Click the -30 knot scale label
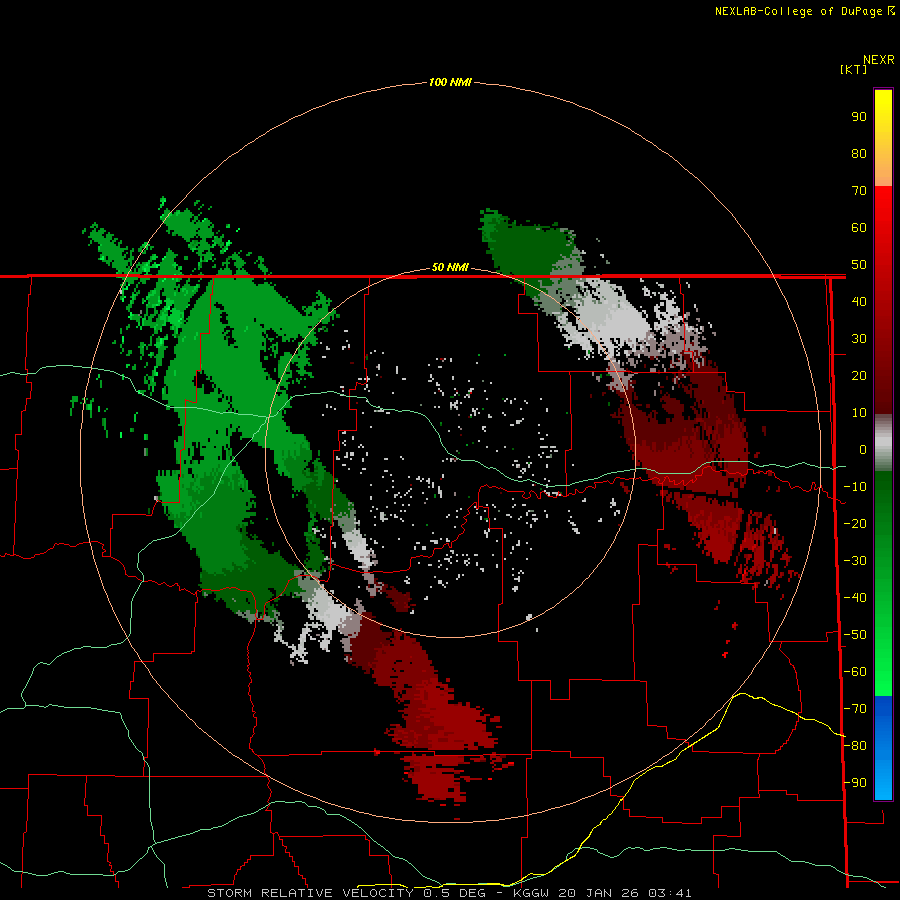Image resolution: width=900 pixels, height=900 pixels. [x=855, y=561]
